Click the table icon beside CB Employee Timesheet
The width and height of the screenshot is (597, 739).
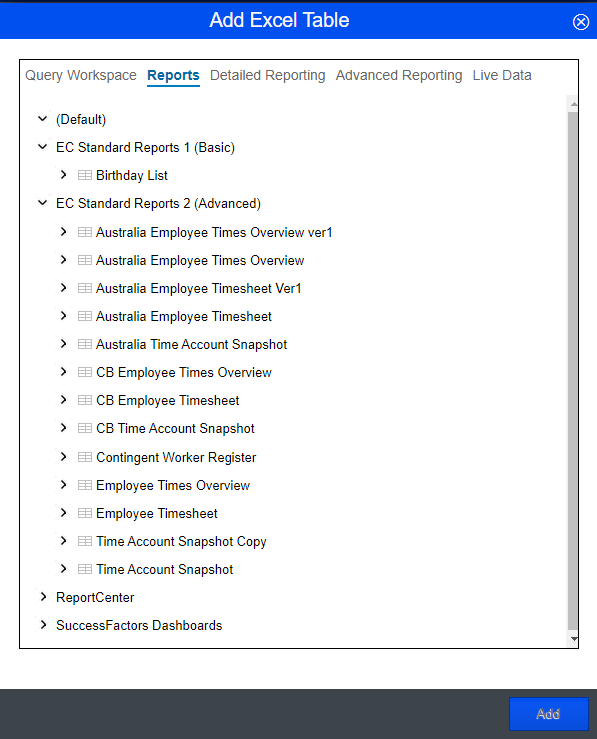(x=85, y=400)
